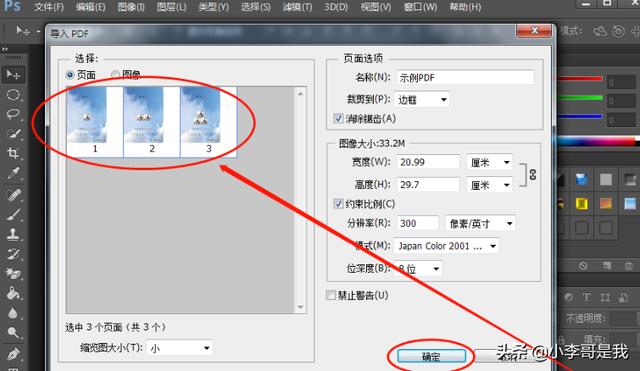Click the Move tool preset icon in options bar
Screen dimensions: 640x371
[22, 31]
